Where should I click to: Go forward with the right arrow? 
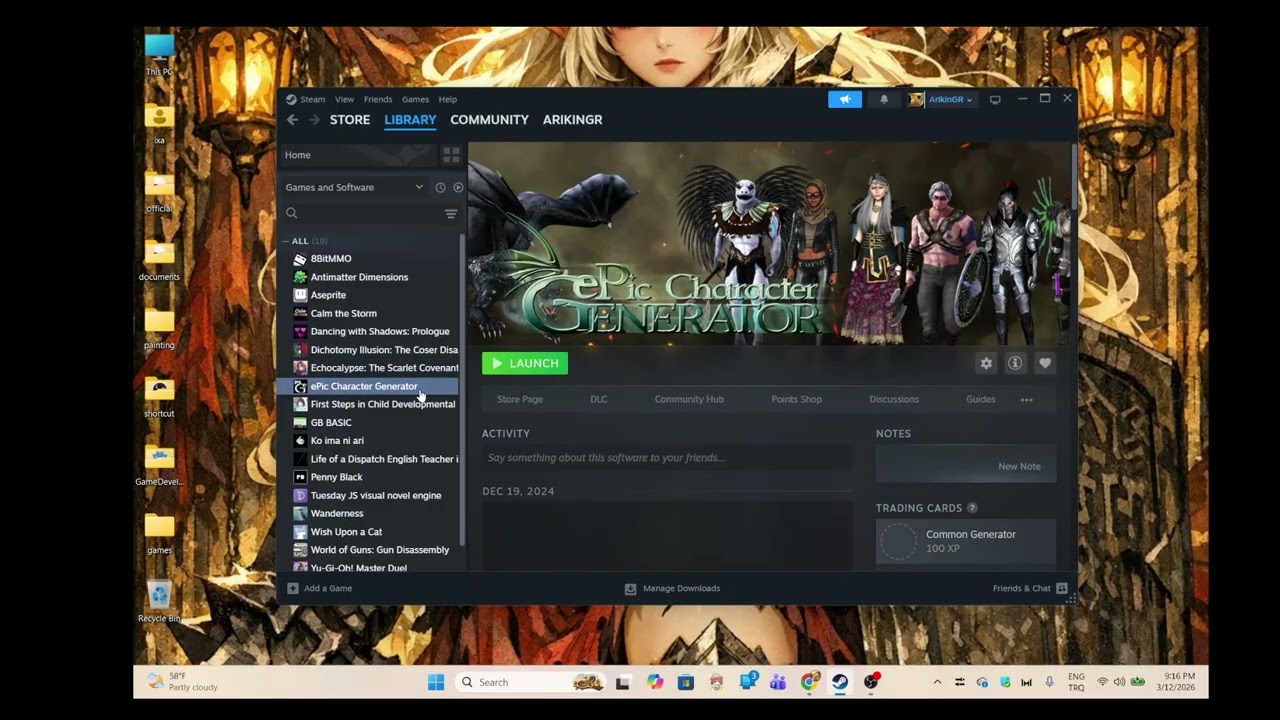tap(314, 119)
